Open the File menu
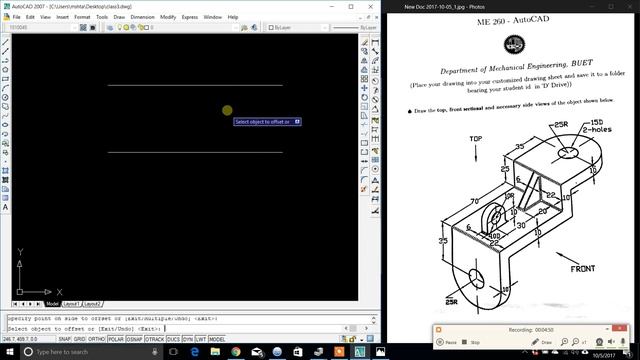Viewport: 640px width, 360px height. tap(16, 17)
